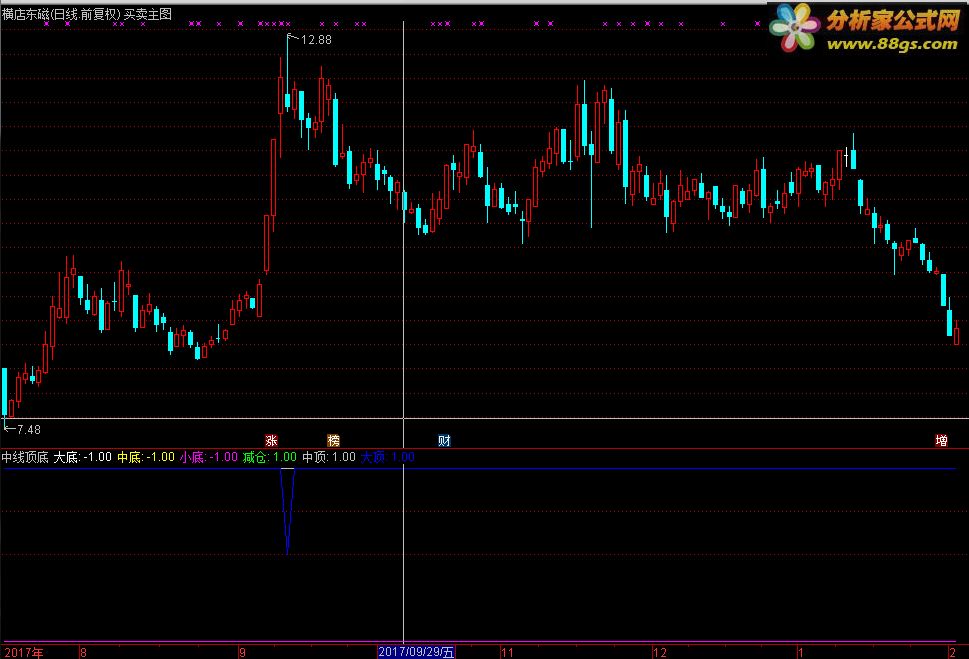
Task: Select the 中线顶底 indicator label
Action: pyautogui.click(x=25, y=457)
